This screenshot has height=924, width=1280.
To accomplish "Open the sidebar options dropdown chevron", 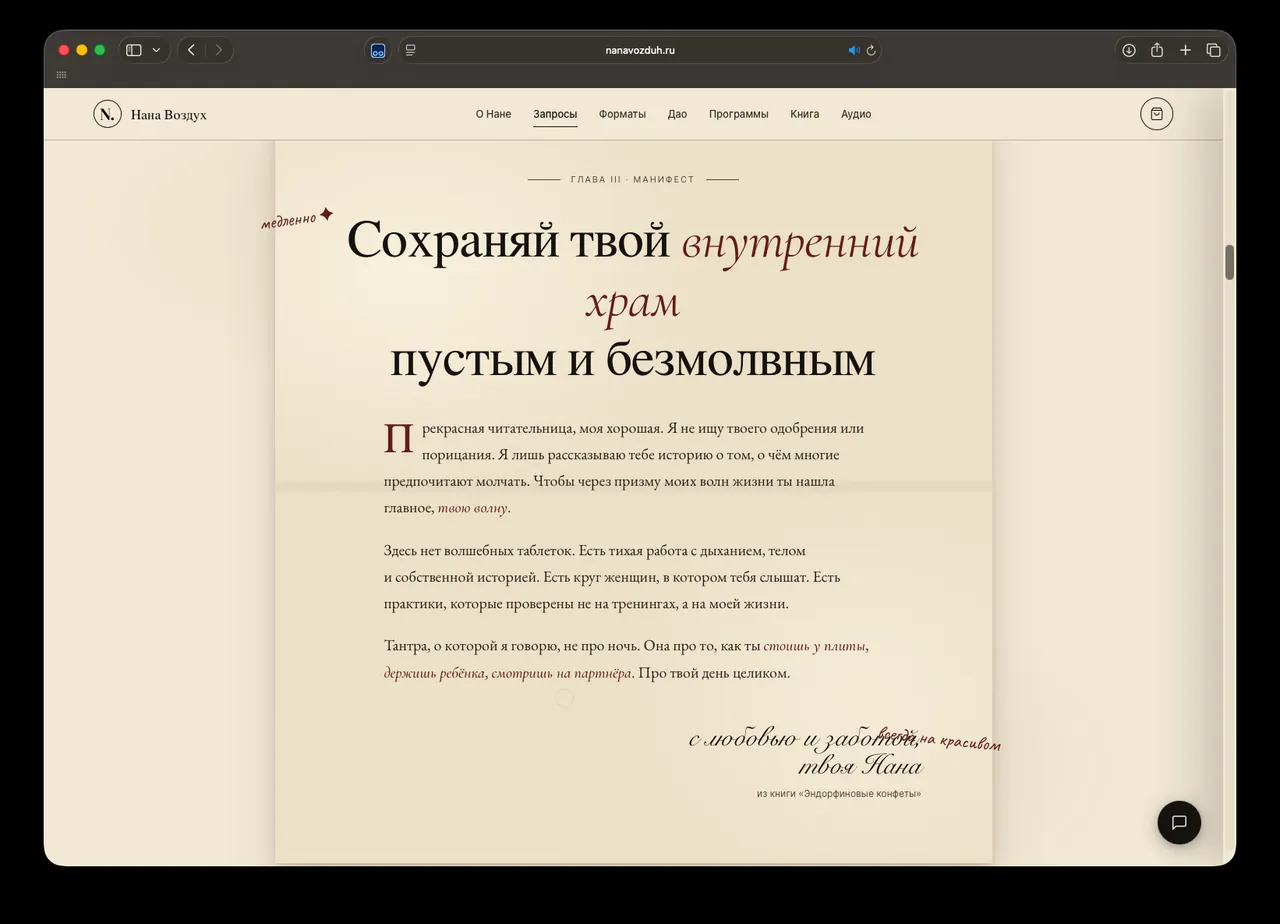I will click(156, 50).
